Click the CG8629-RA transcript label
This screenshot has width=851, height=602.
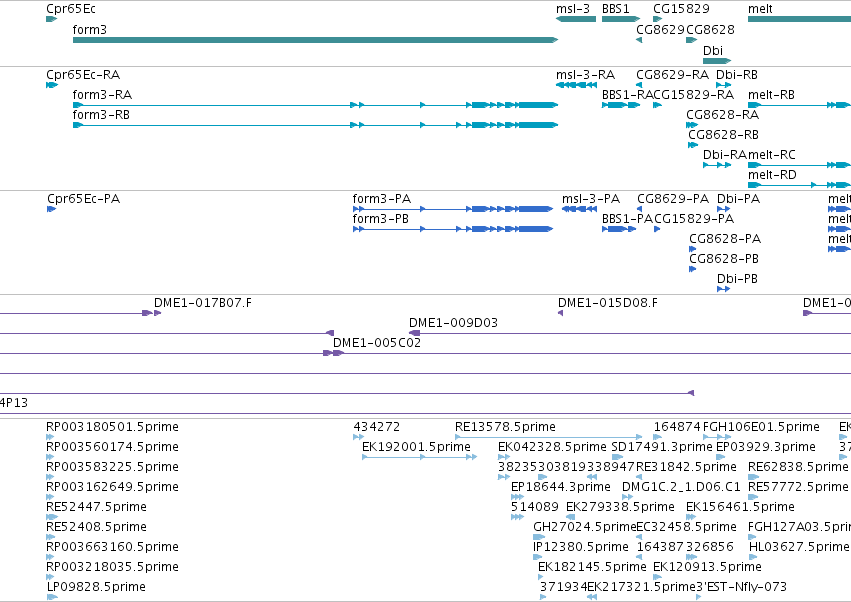672,75
